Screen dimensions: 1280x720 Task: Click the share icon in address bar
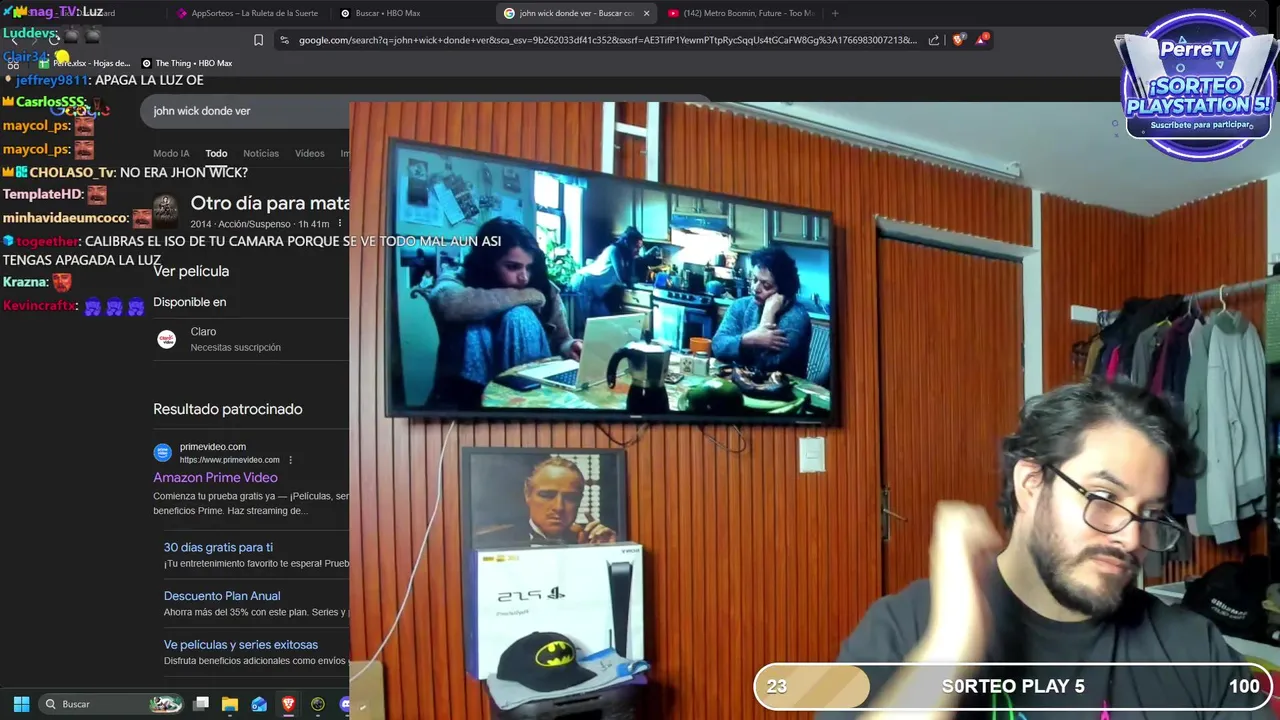(934, 40)
